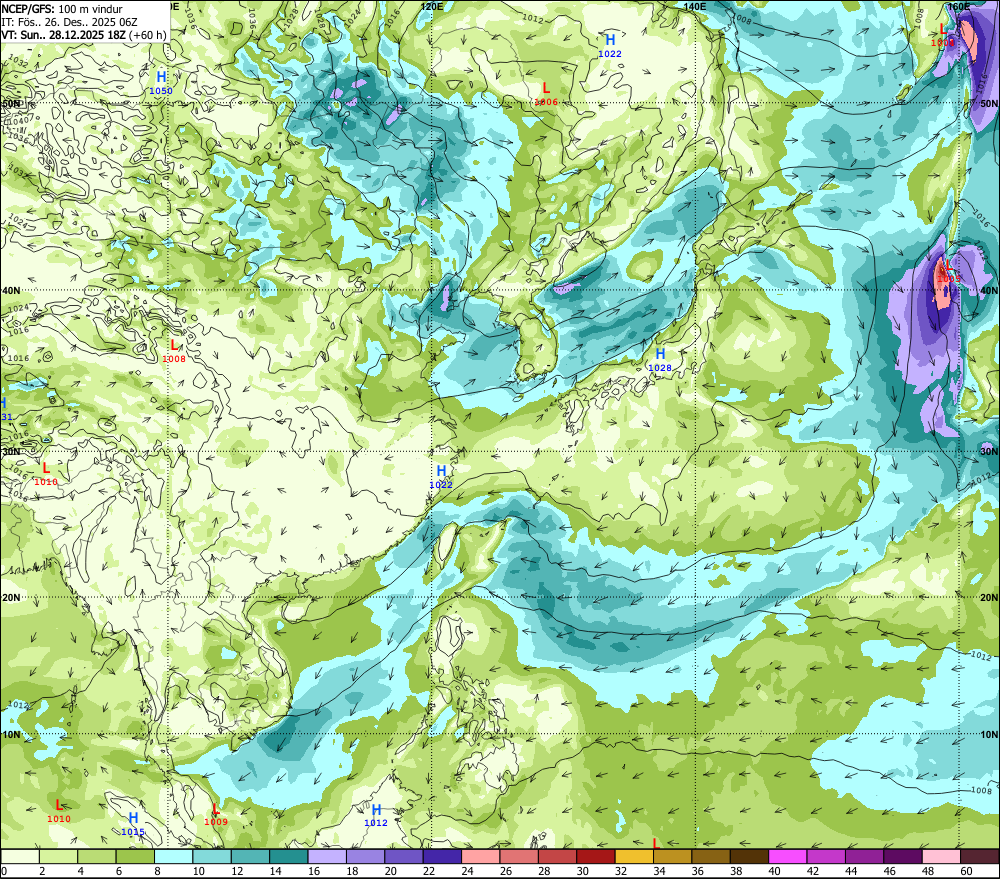Image resolution: width=1000 pixels, height=879 pixels.
Task: Select the lavender 16–18 legend swatch
Action: (327, 857)
